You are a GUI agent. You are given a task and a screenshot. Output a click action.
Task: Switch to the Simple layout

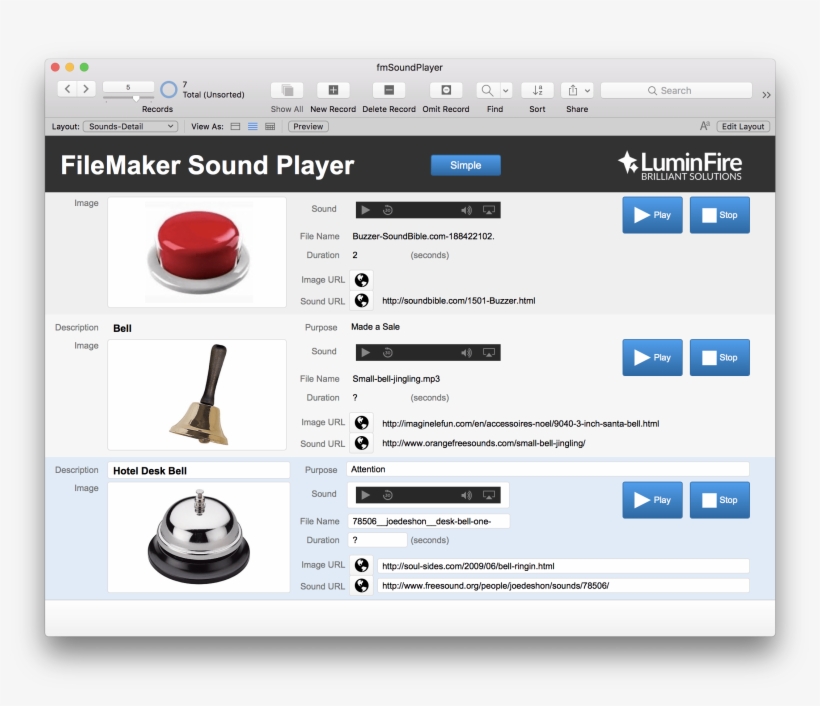click(x=465, y=165)
